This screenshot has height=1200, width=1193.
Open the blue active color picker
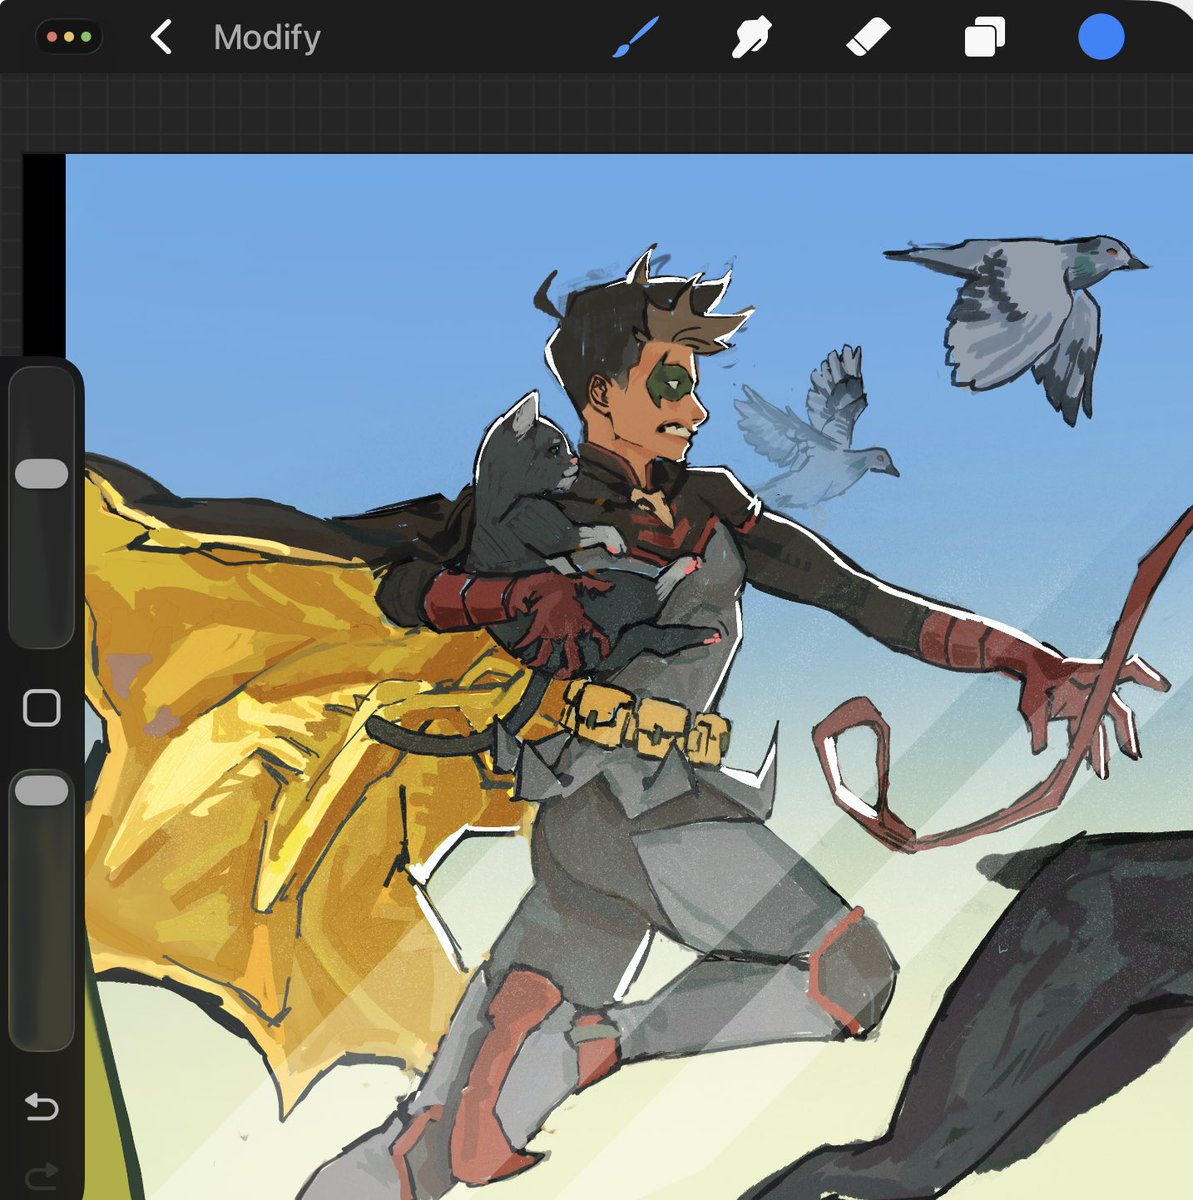1101,38
